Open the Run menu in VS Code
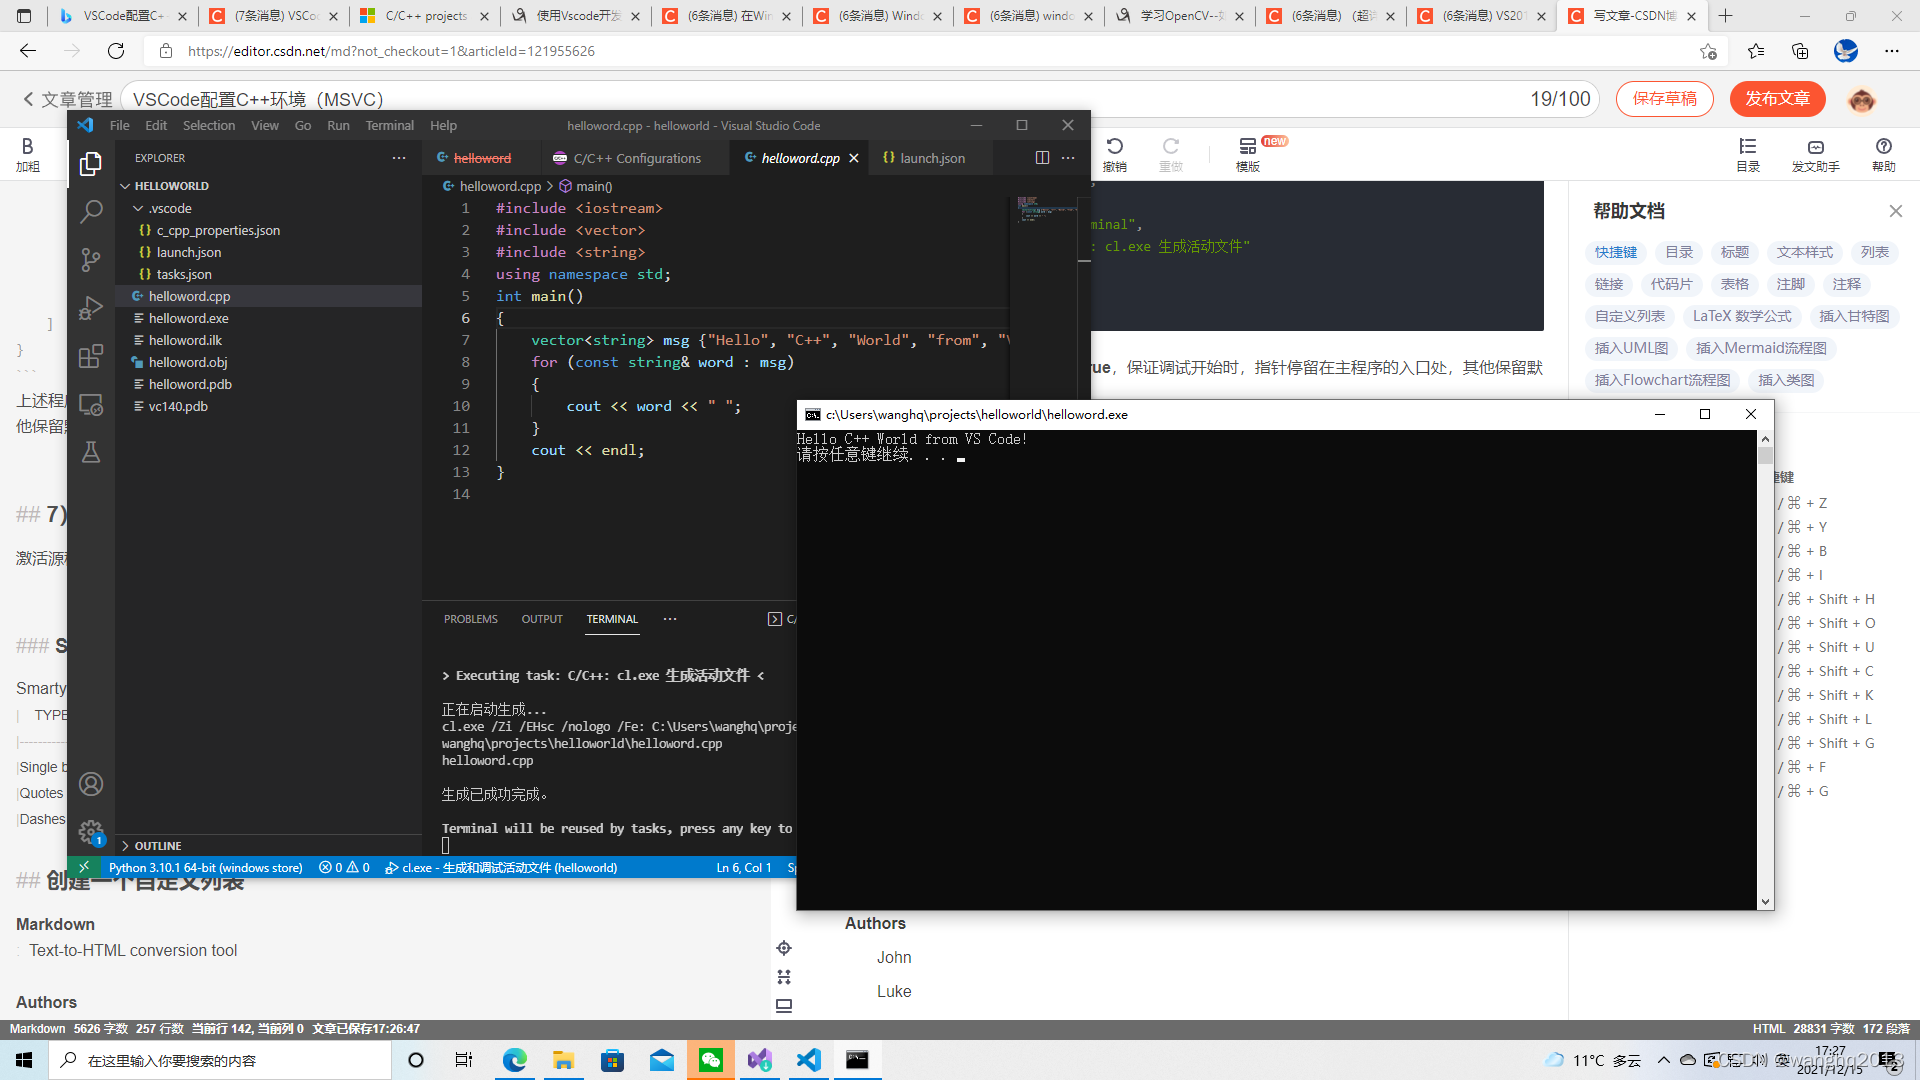Viewport: 1920px width, 1080px height. pyautogui.click(x=338, y=125)
